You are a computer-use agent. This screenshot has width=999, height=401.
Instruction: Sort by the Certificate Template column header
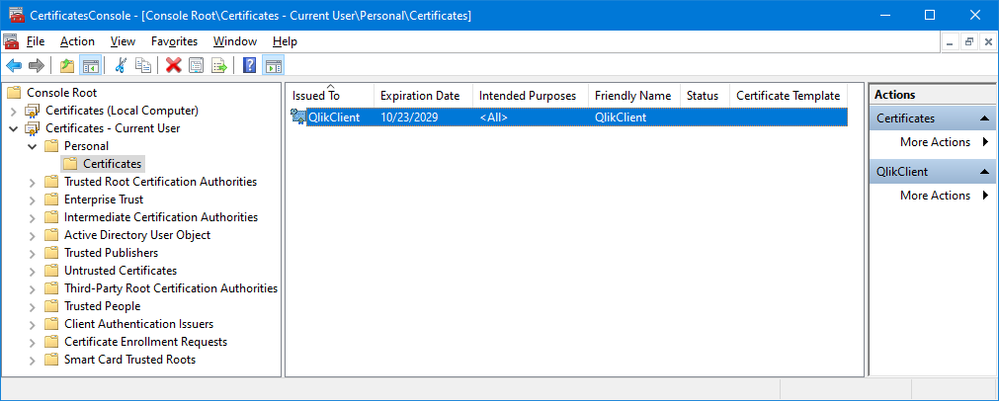point(788,96)
